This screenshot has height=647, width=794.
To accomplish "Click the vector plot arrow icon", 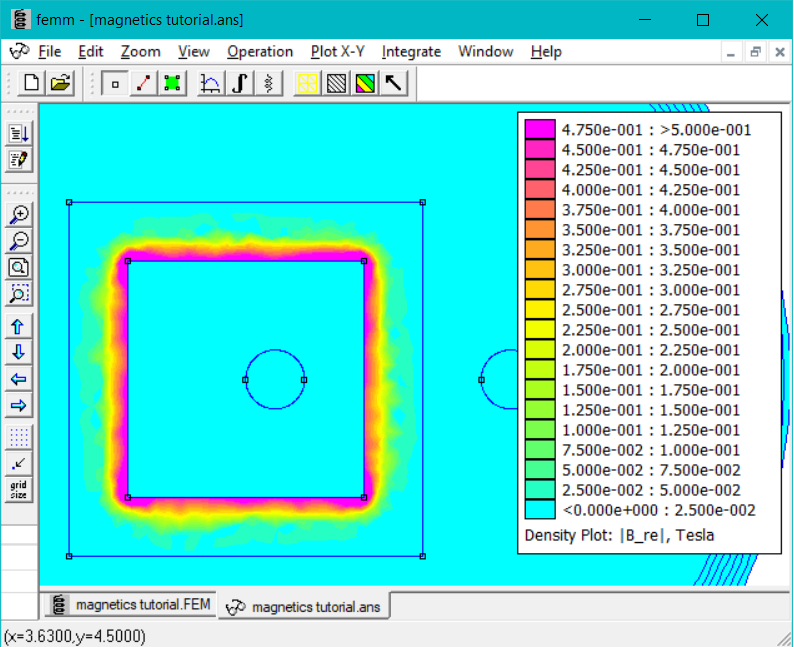I will [x=393, y=84].
